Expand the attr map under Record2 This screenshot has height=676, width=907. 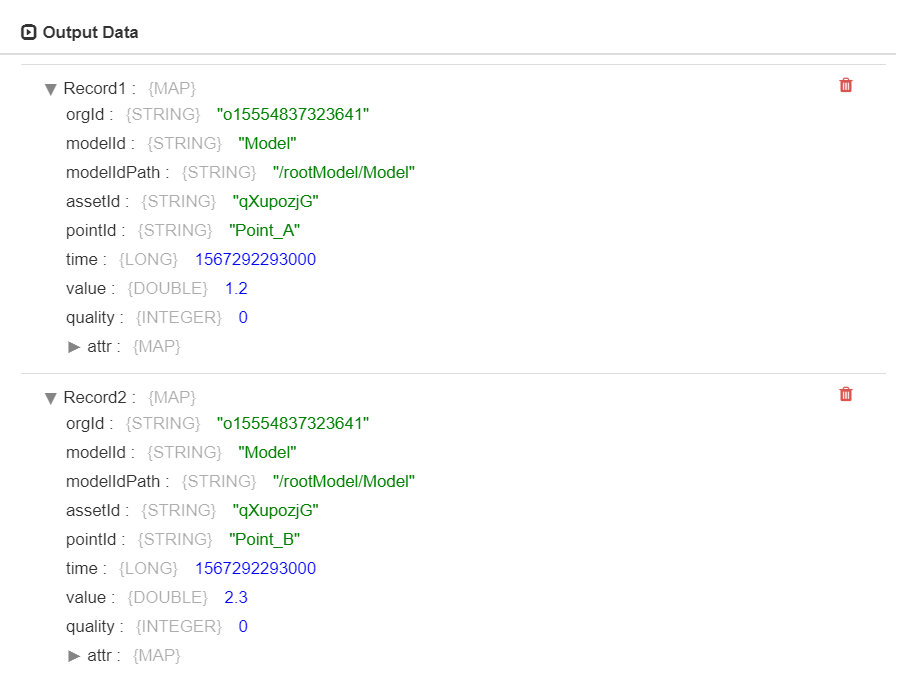point(75,655)
